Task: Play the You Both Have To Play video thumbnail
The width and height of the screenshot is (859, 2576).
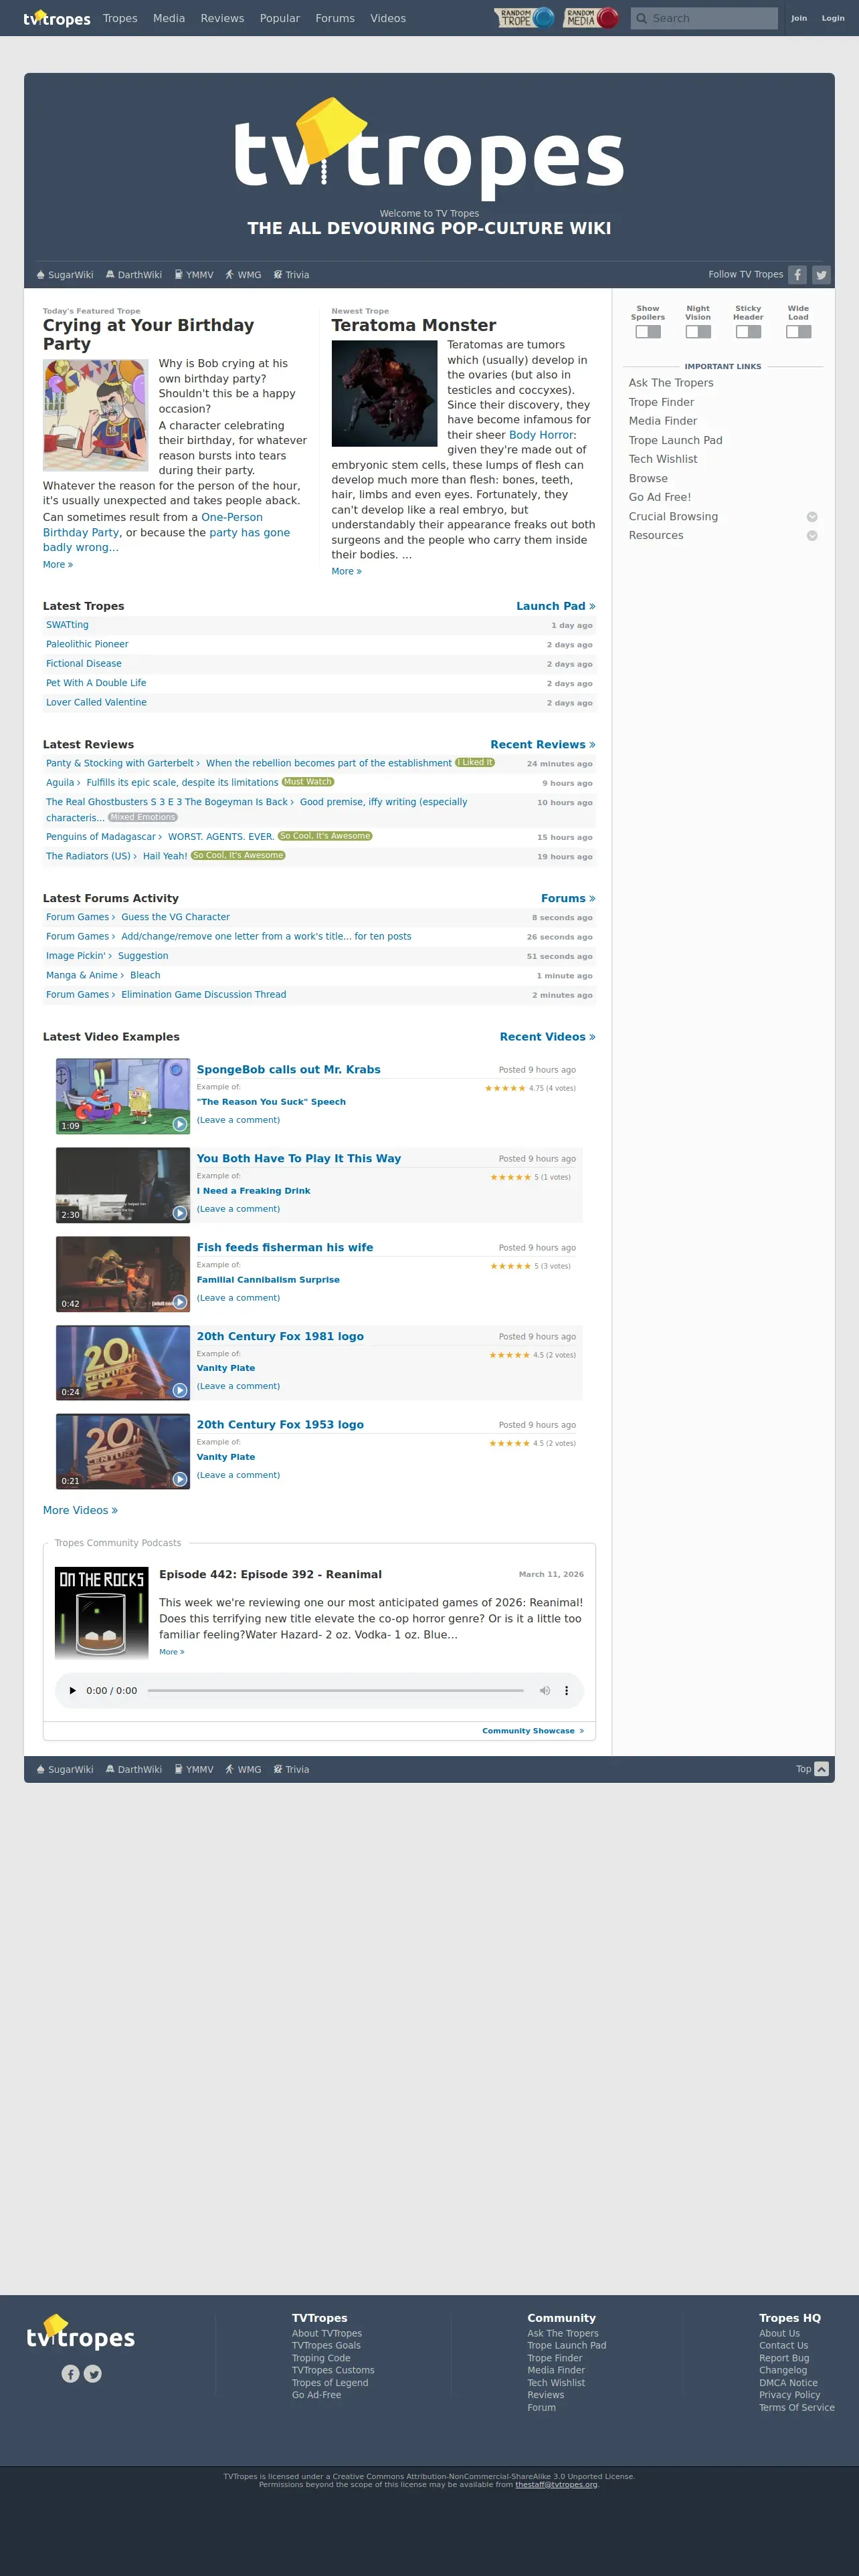Action: [123, 1185]
